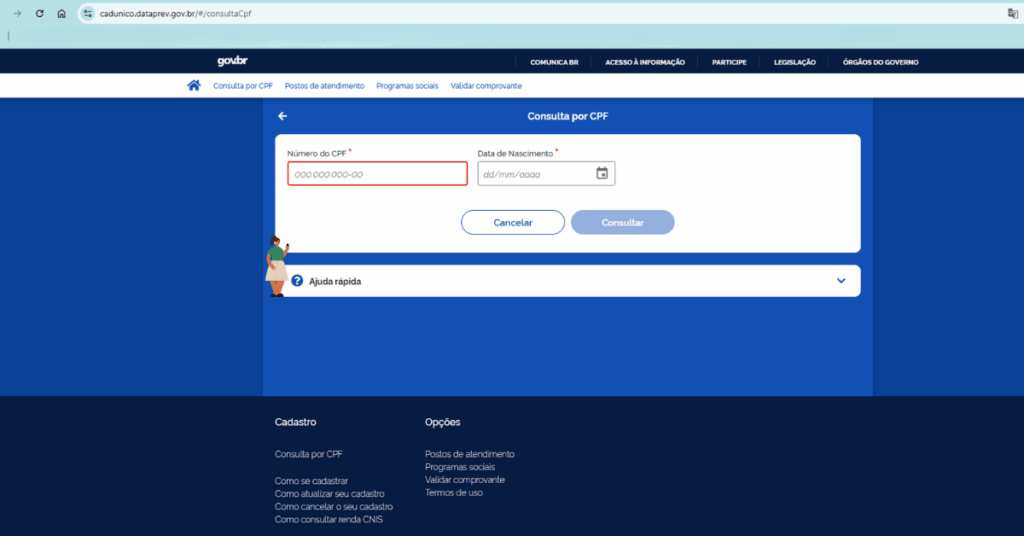Click the Consulta por CPF page heading
1024x536 pixels.
point(568,116)
